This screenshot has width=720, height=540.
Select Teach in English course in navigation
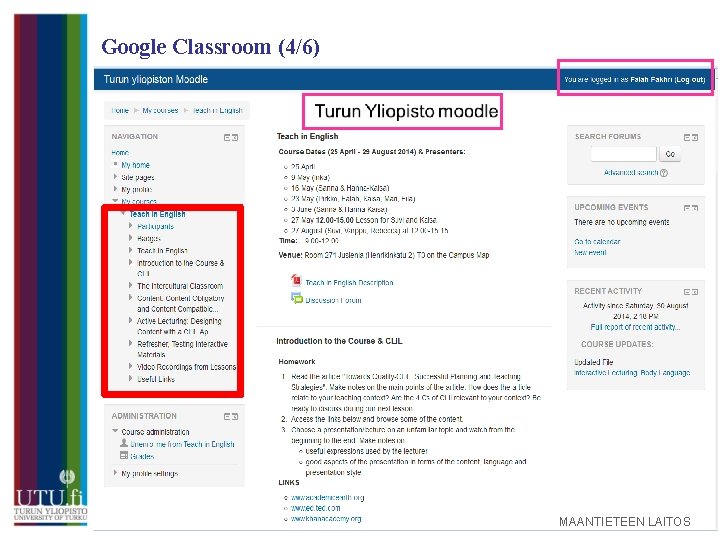click(157, 214)
